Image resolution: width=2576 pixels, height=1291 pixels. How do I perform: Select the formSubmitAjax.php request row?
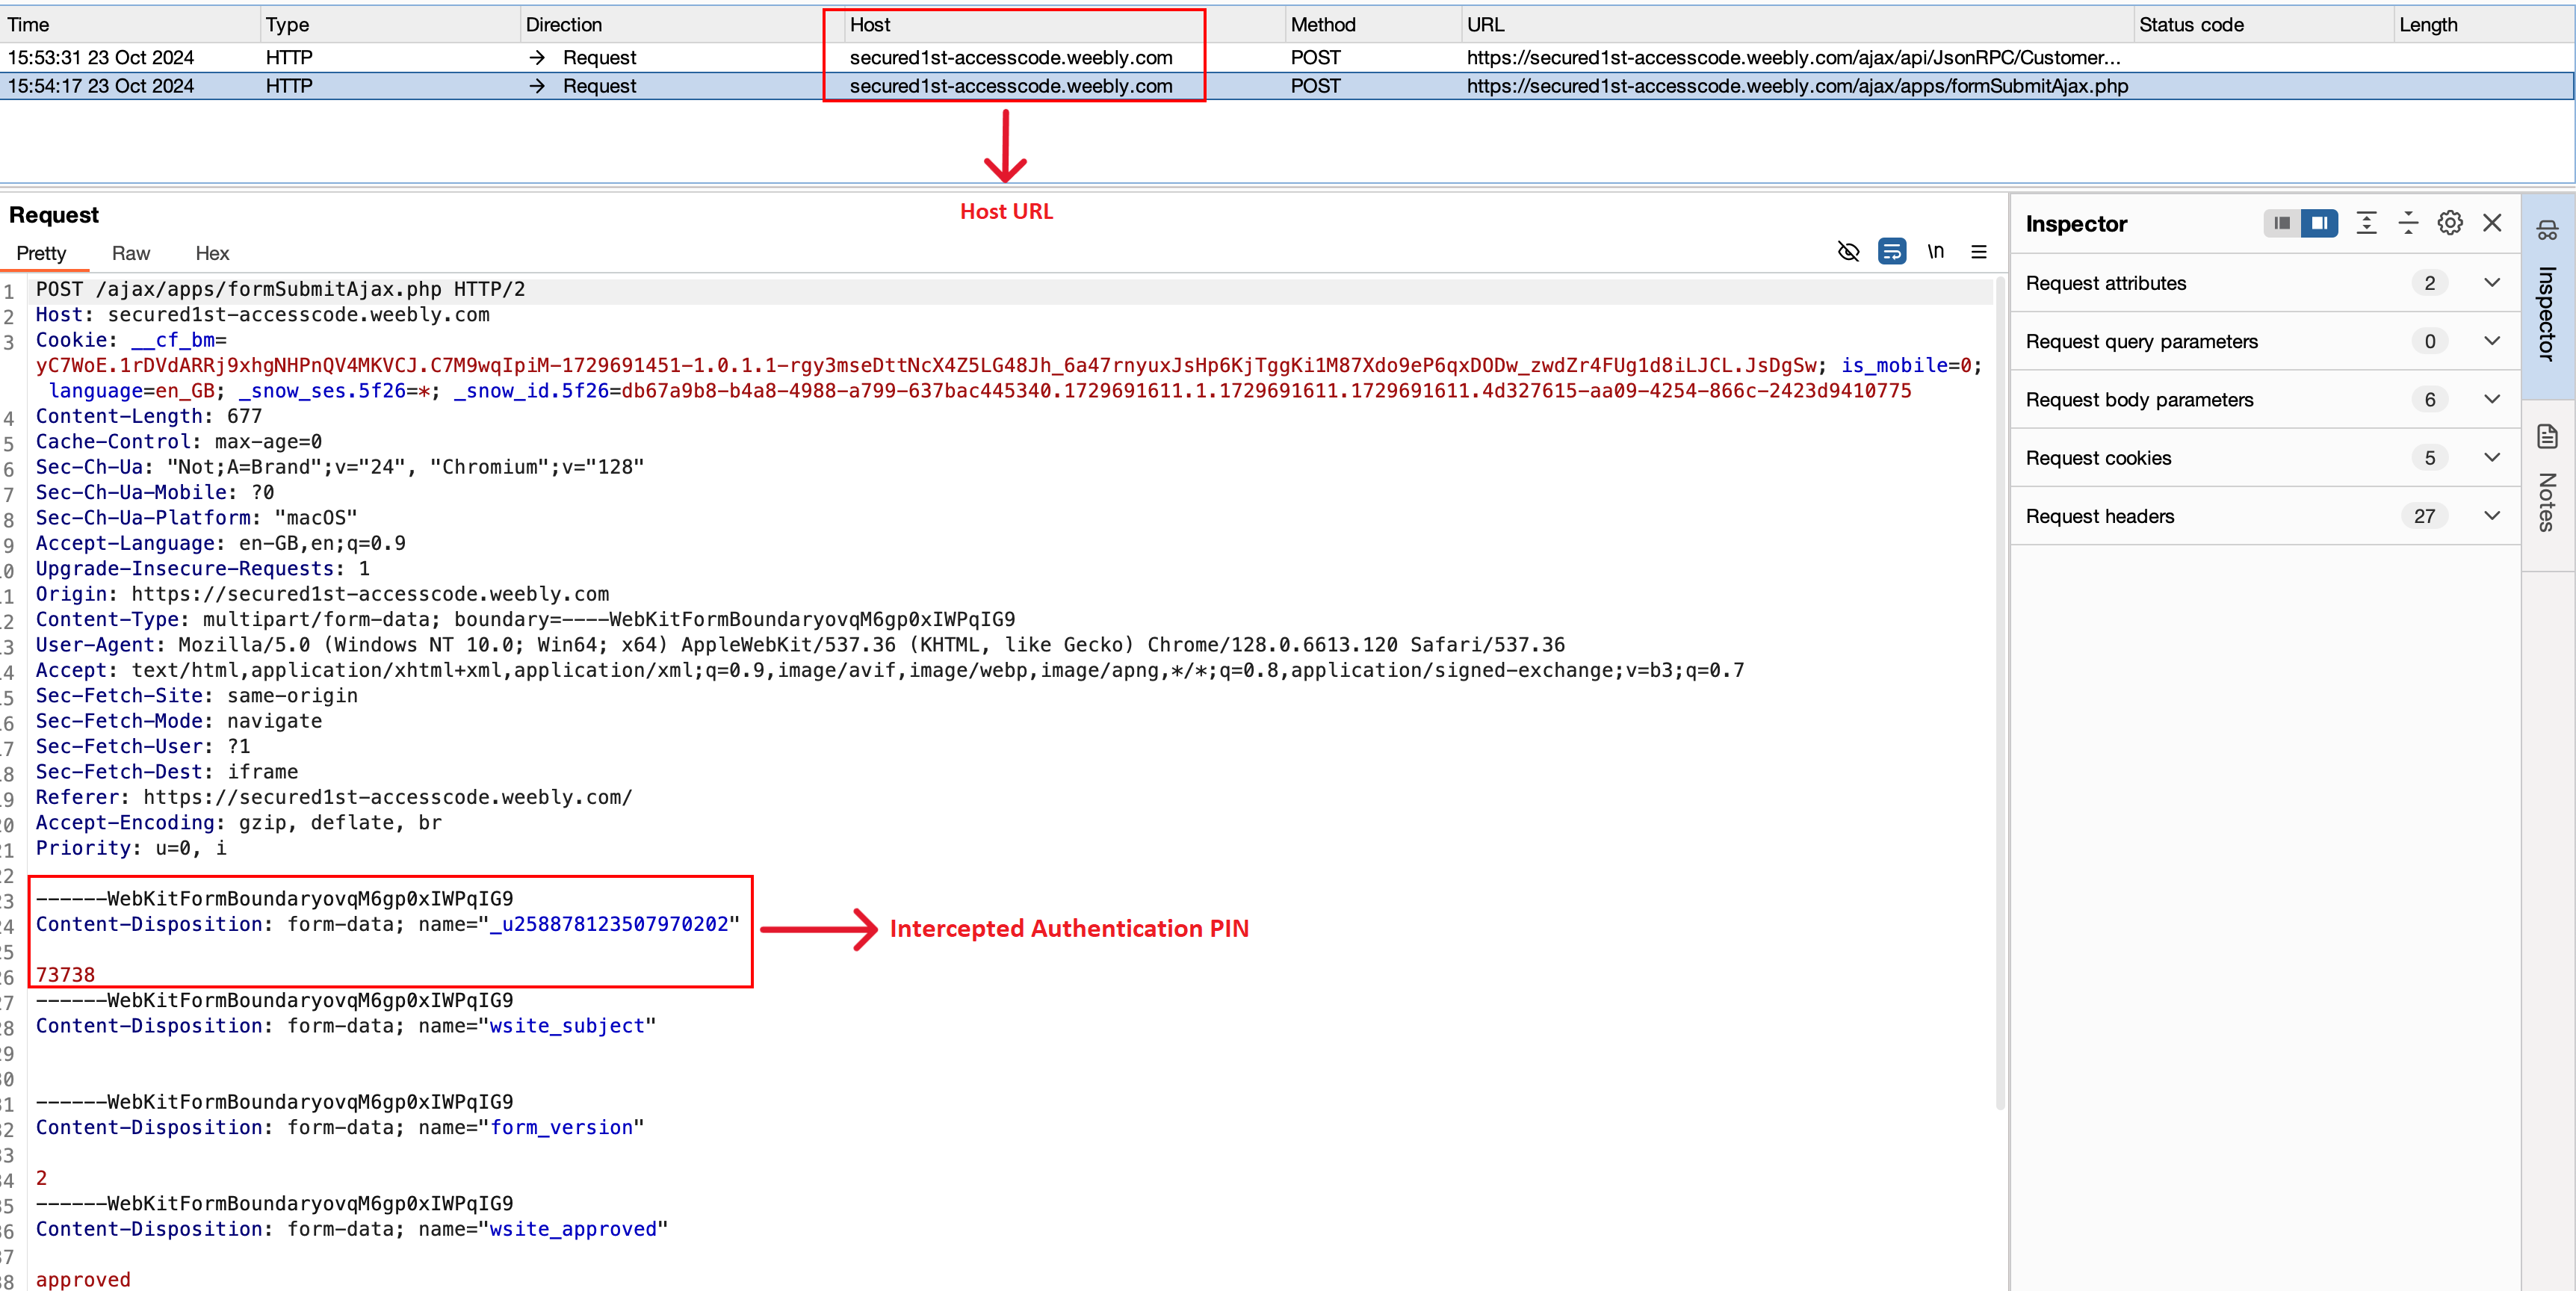tap(700, 86)
